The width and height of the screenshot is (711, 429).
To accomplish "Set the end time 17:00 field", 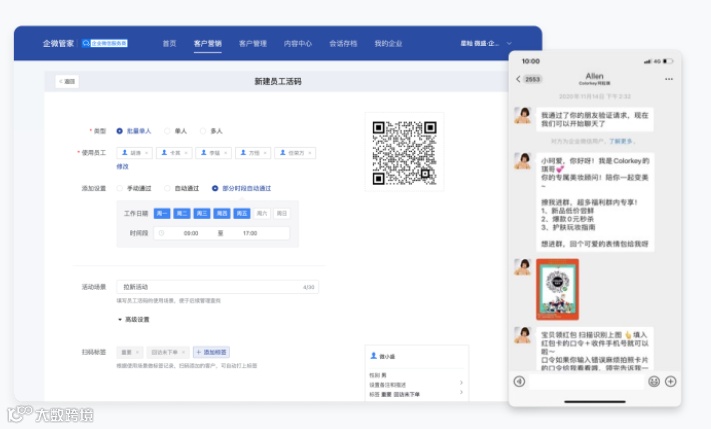I will [250, 233].
